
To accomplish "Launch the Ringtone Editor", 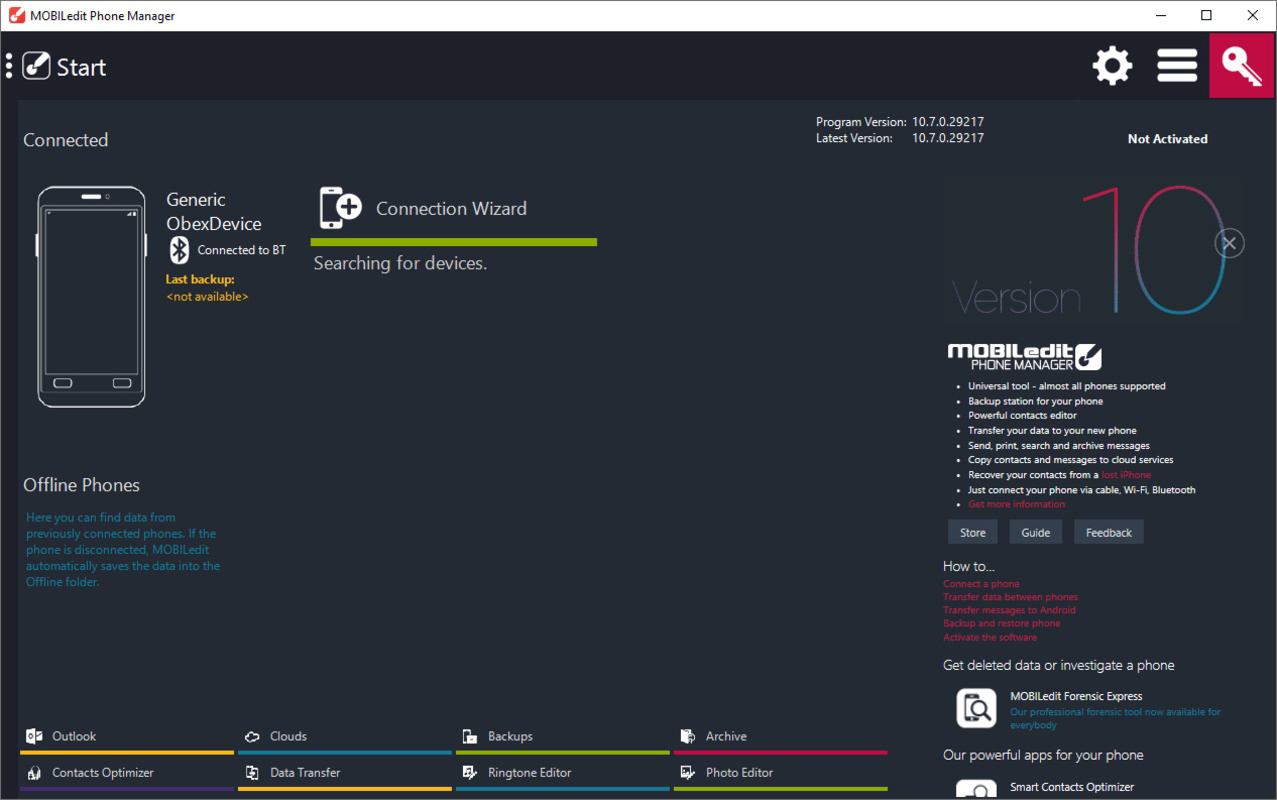I will coord(563,774).
